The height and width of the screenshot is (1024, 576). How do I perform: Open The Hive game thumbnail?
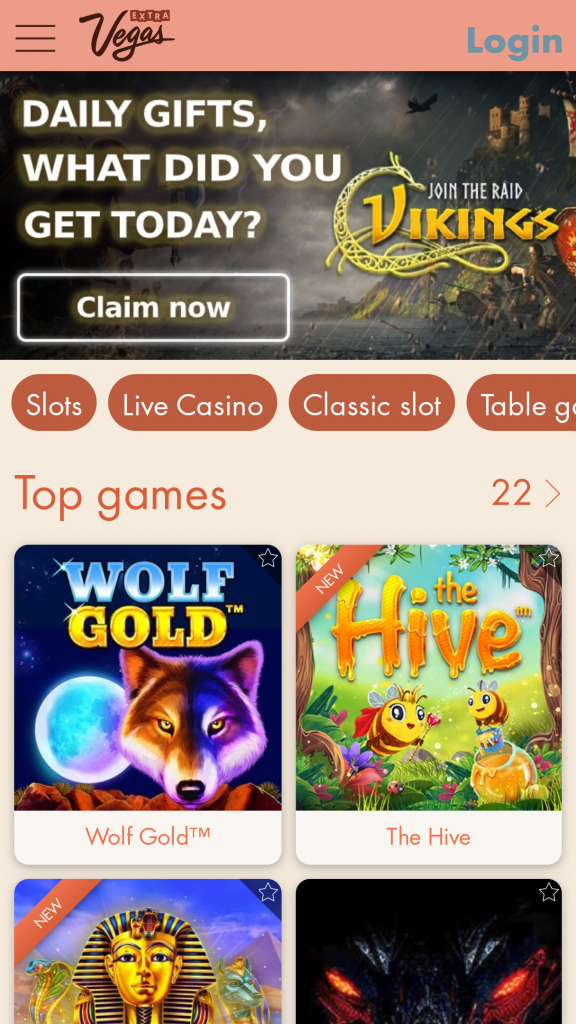(428, 678)
